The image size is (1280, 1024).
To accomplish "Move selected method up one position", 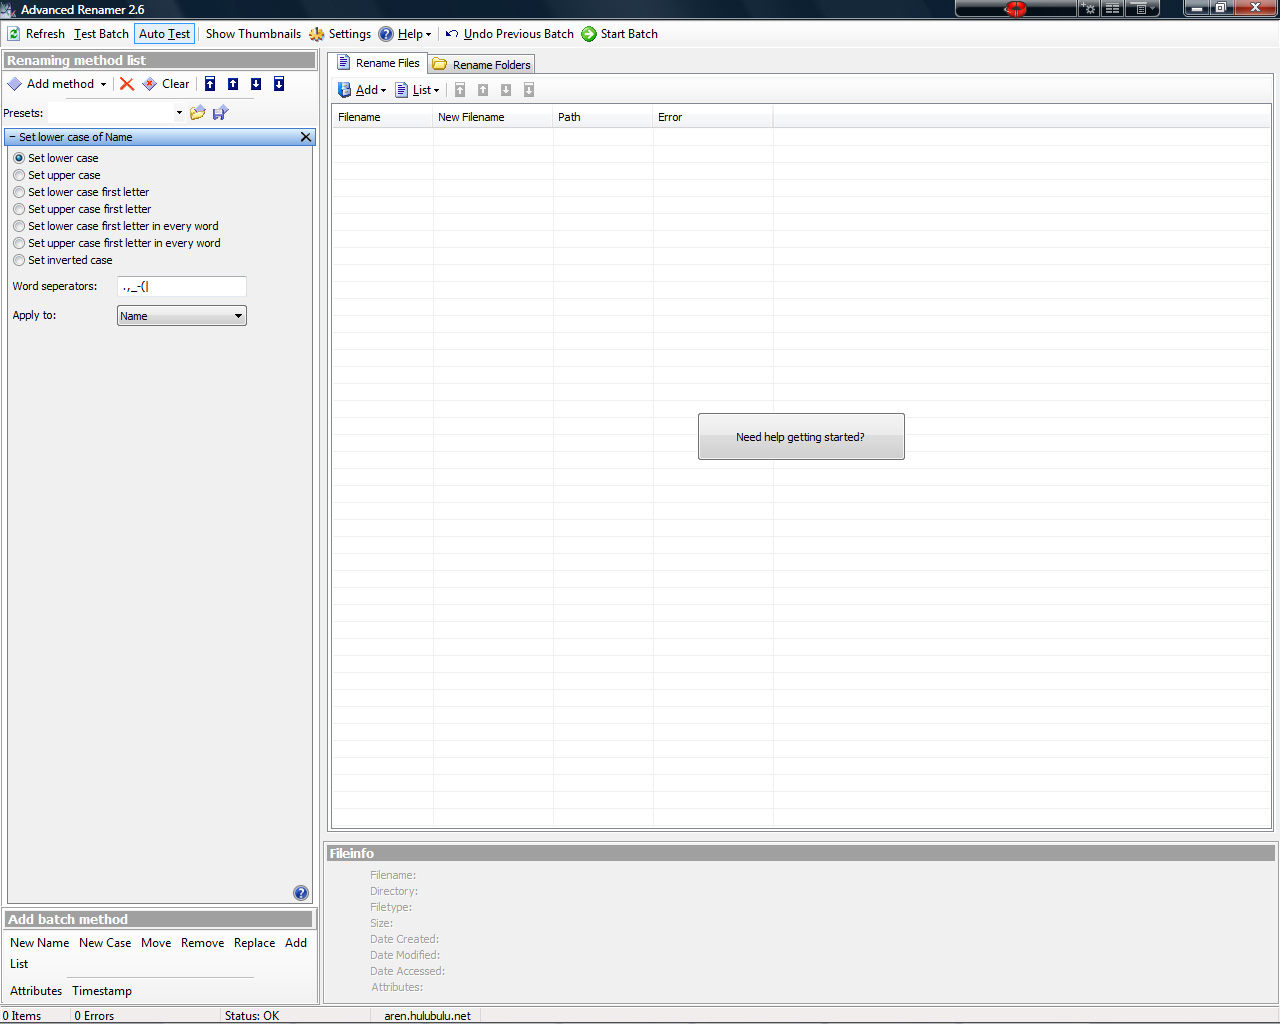I will (x=233, y=84).
